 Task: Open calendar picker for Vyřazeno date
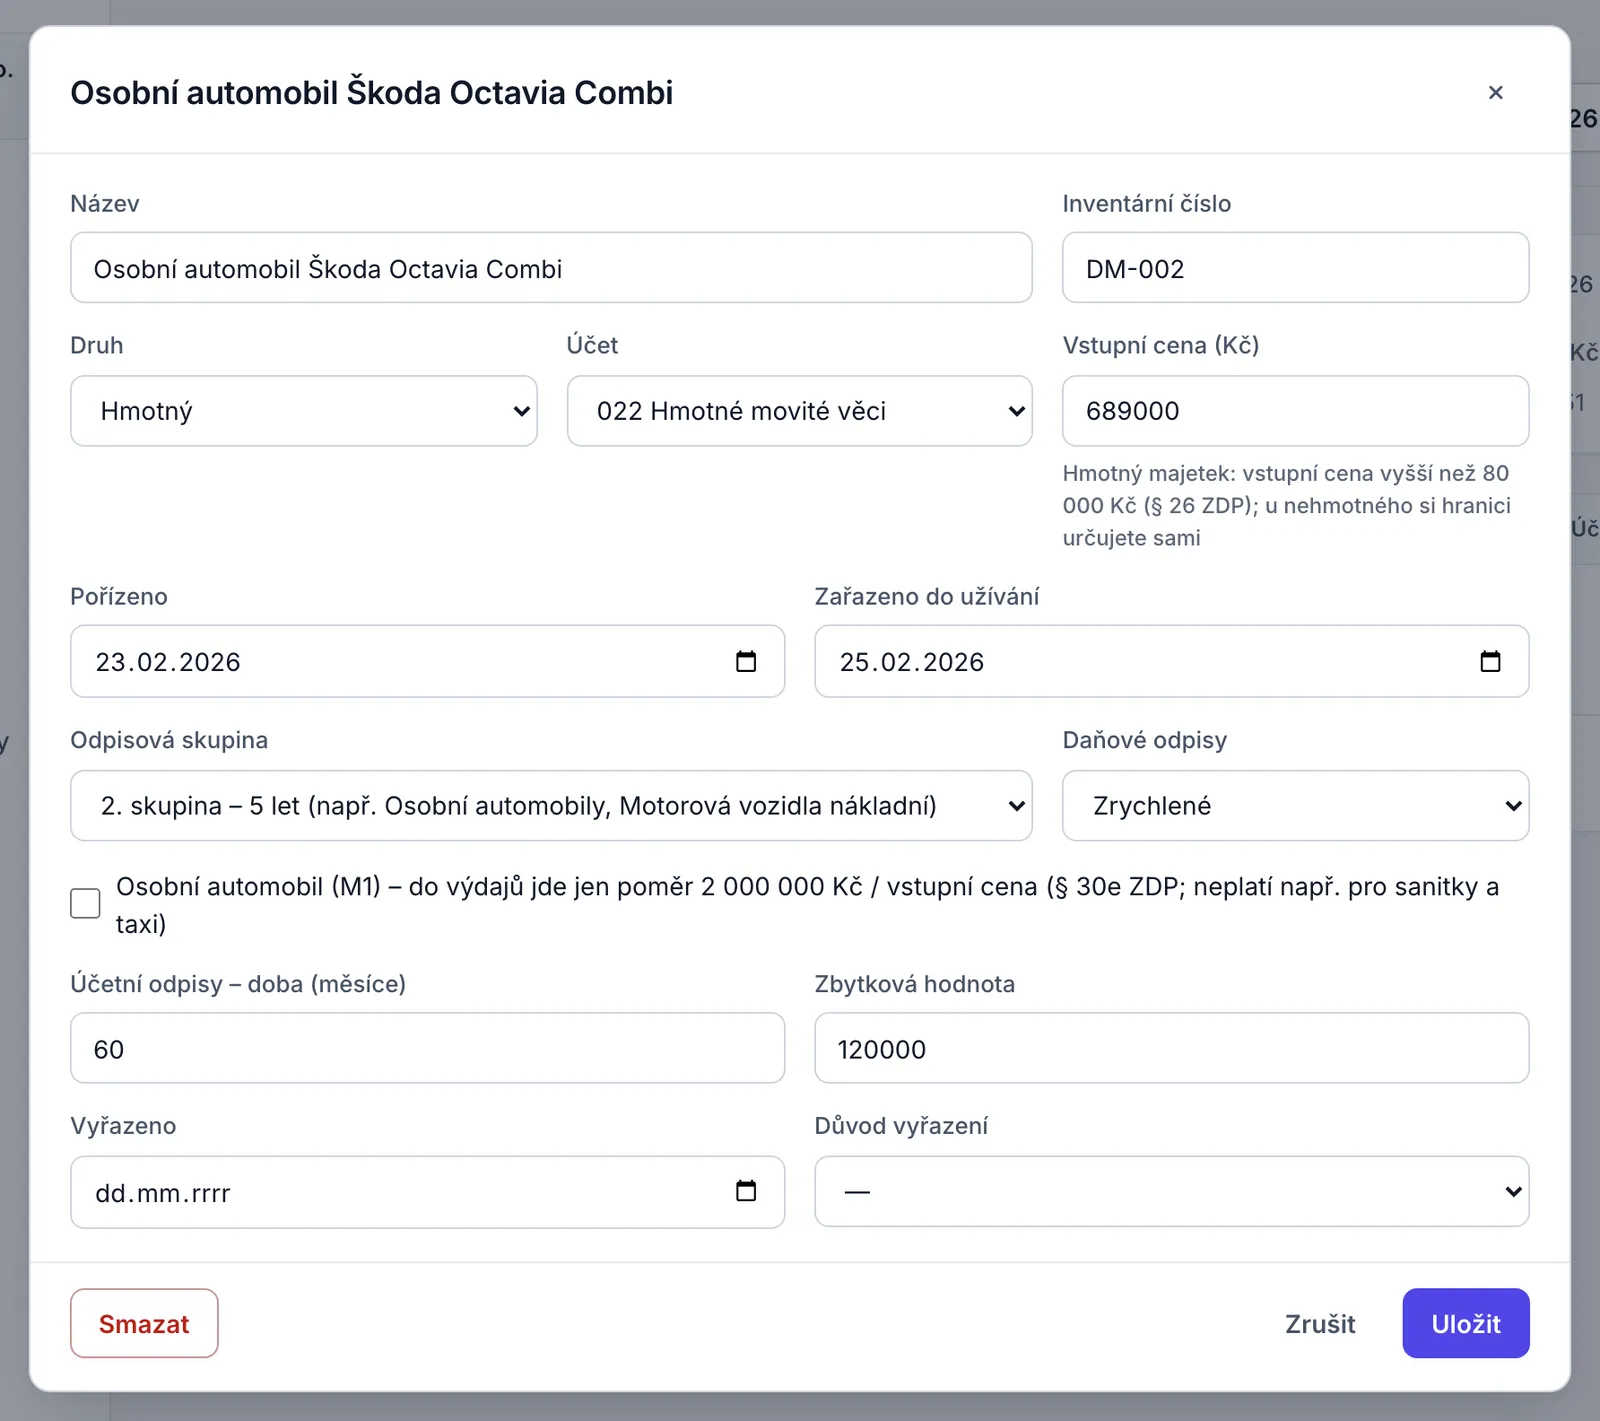point(746,1191)
